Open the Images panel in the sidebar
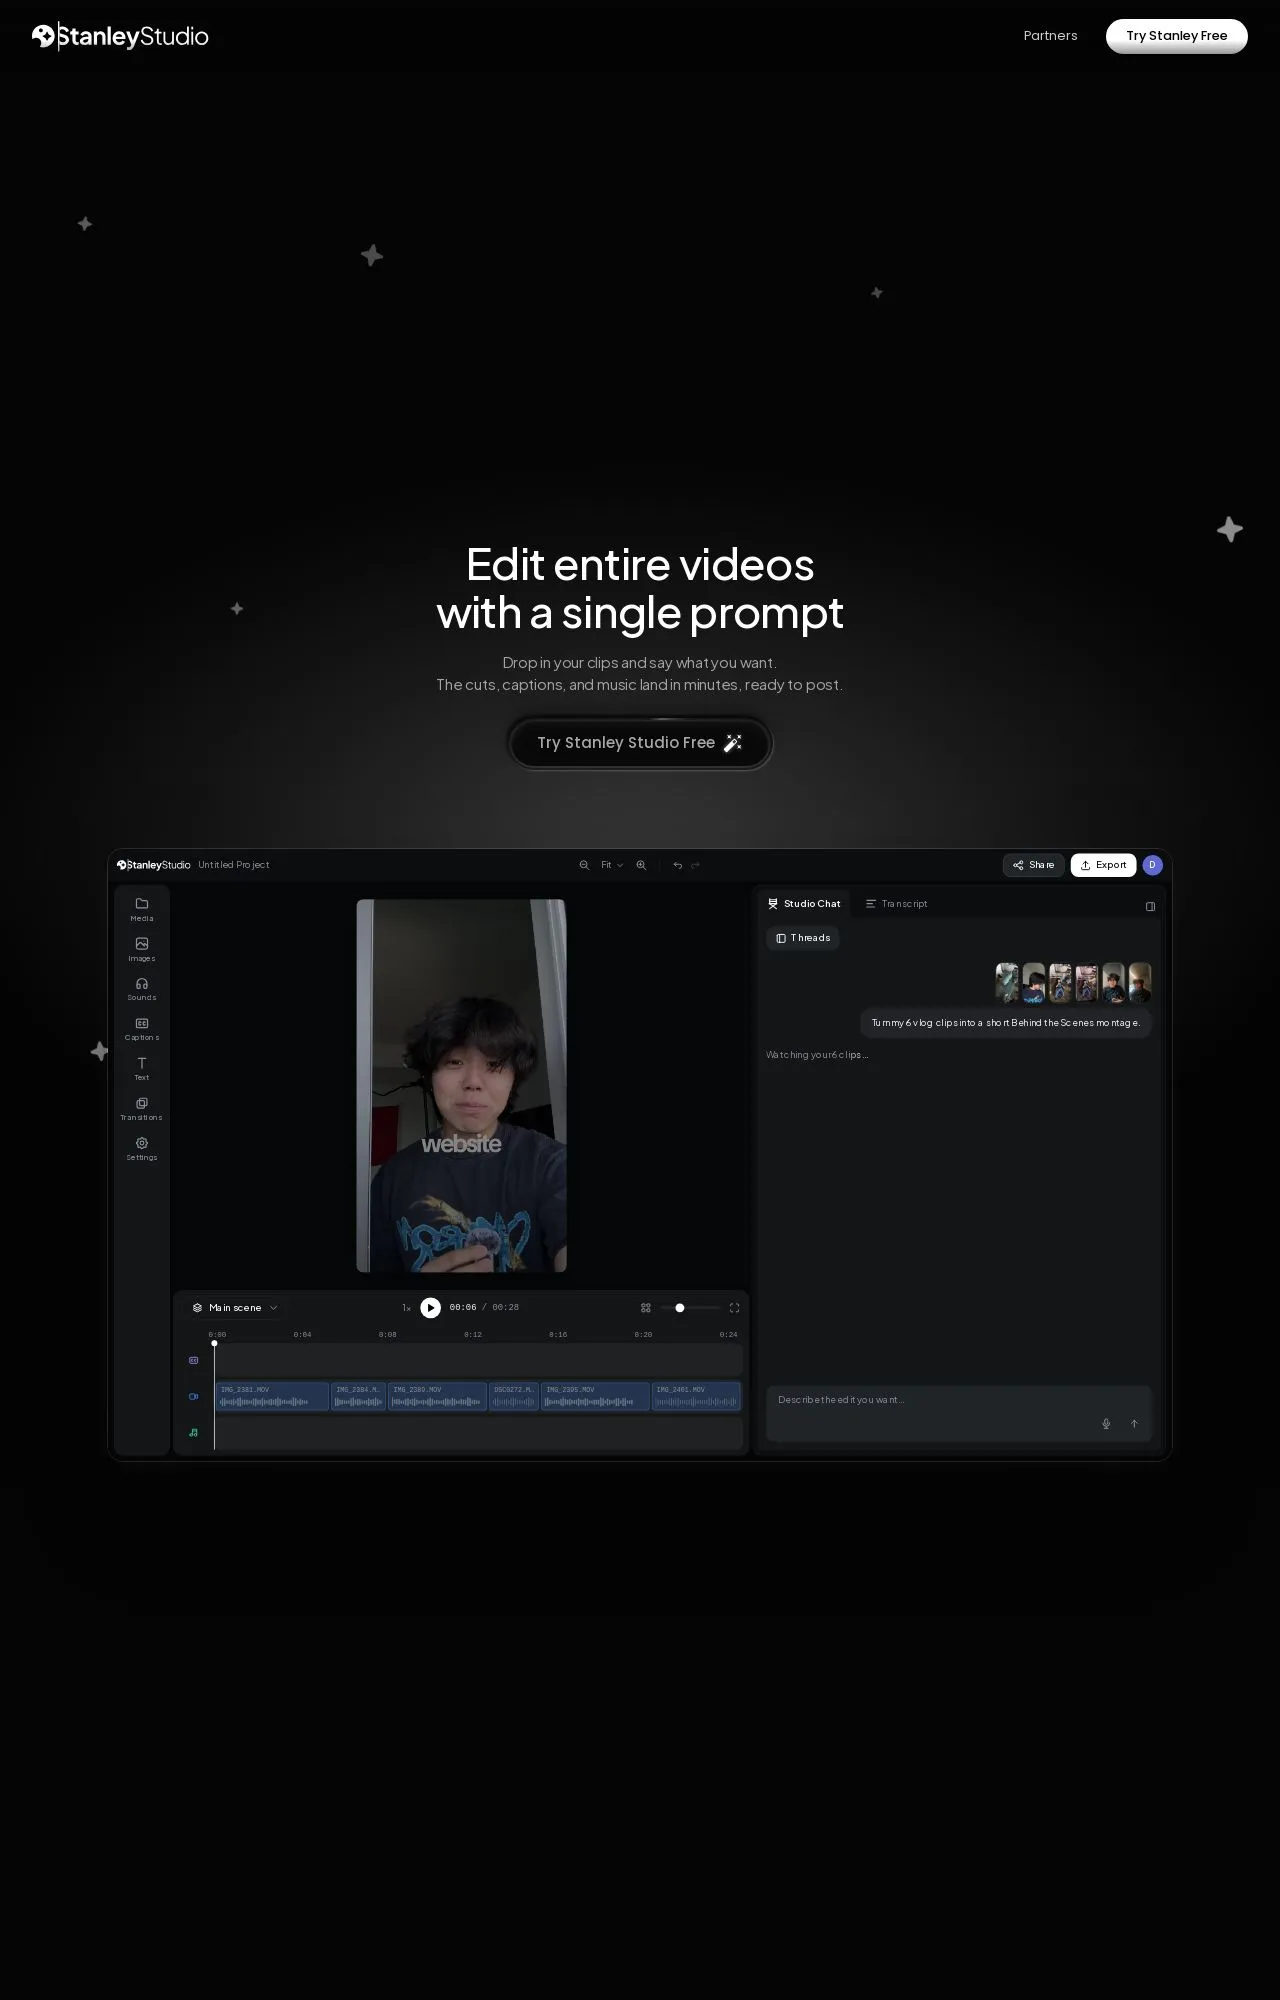The image size is (1280, 2000). (x=142, y=949)
